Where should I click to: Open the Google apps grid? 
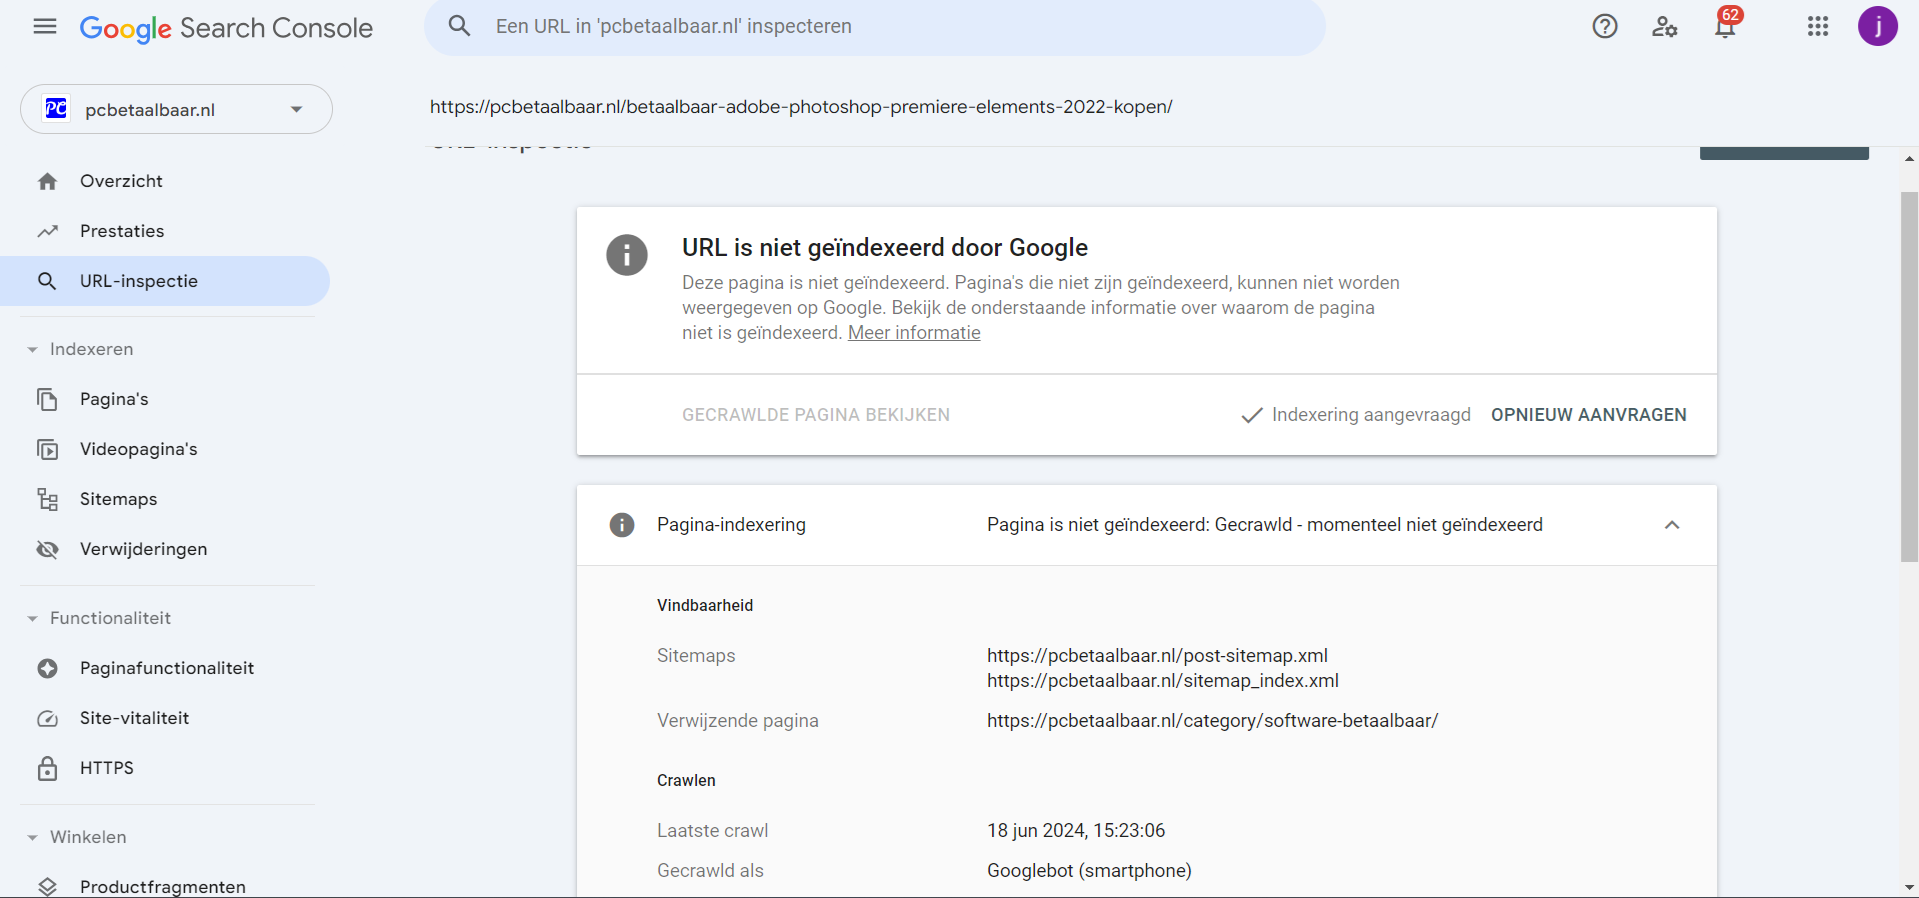(1818, 26)
